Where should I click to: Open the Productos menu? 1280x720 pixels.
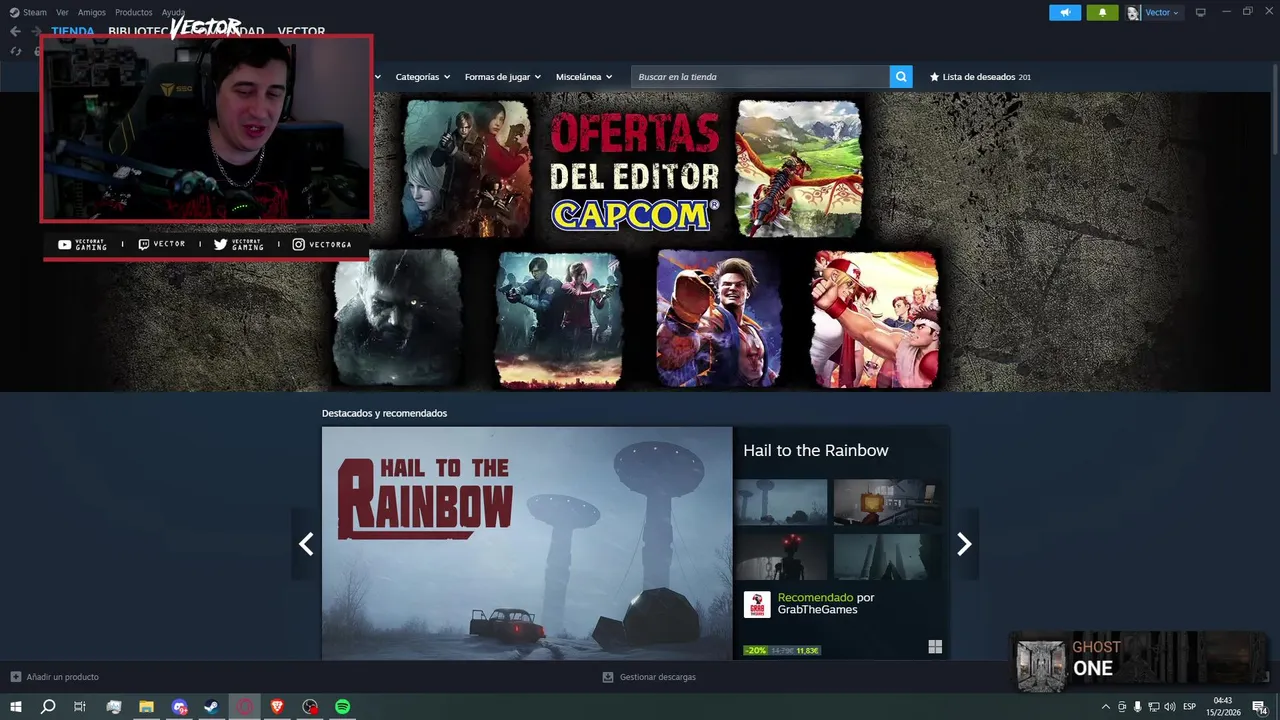click(x=133, y=12)
